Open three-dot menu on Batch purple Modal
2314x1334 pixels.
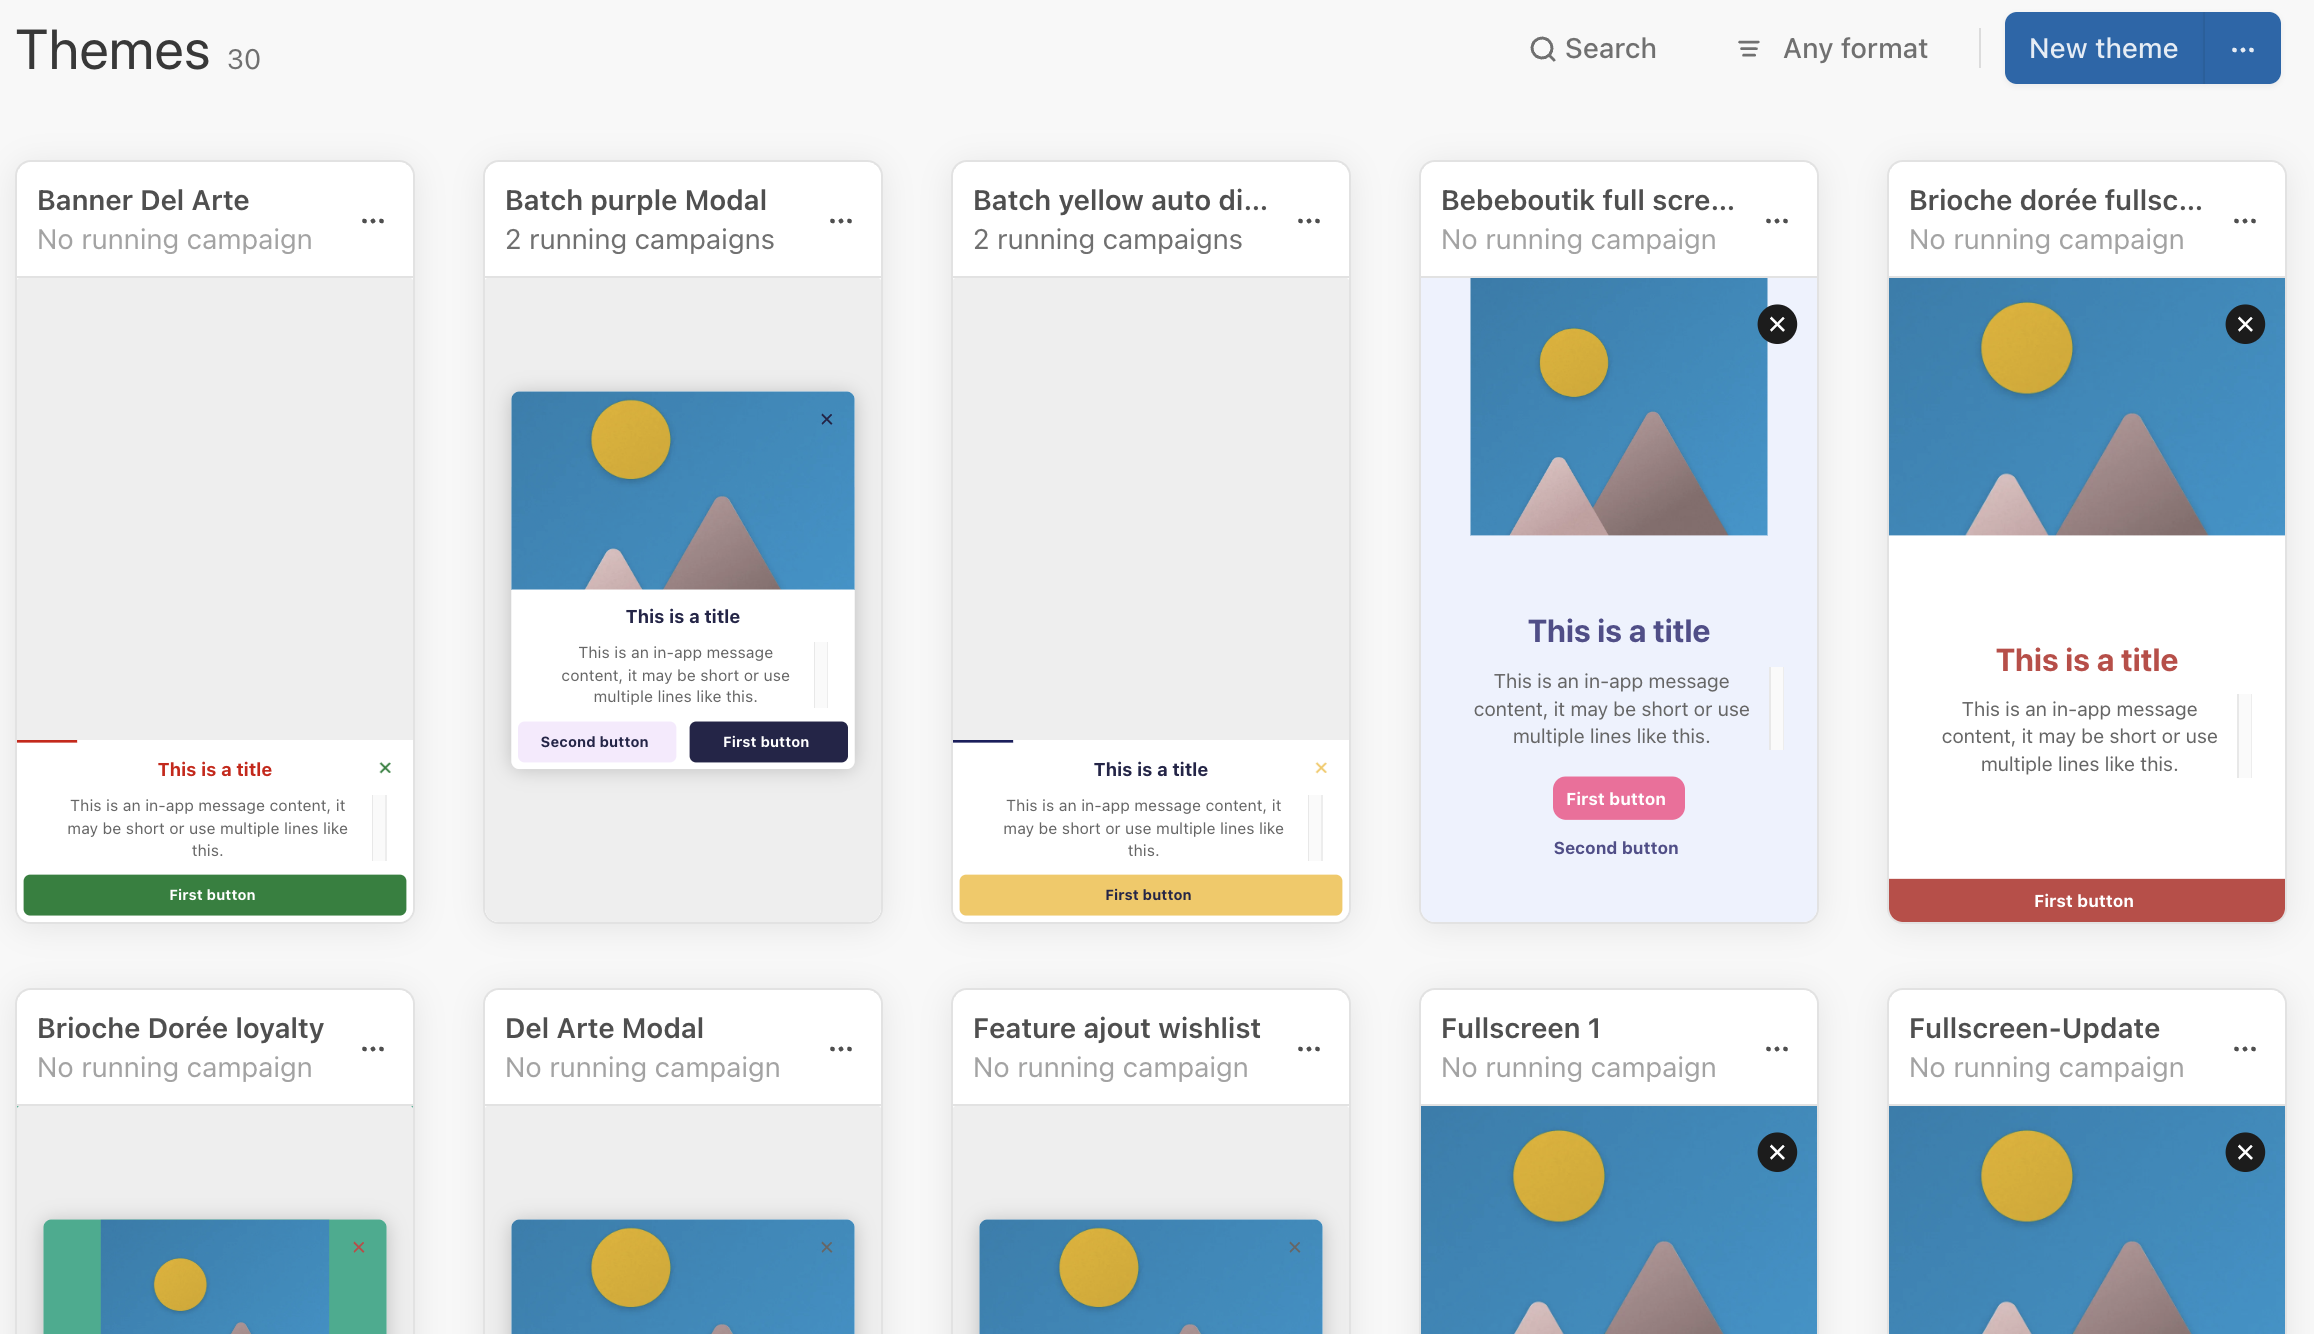point(841,221)
